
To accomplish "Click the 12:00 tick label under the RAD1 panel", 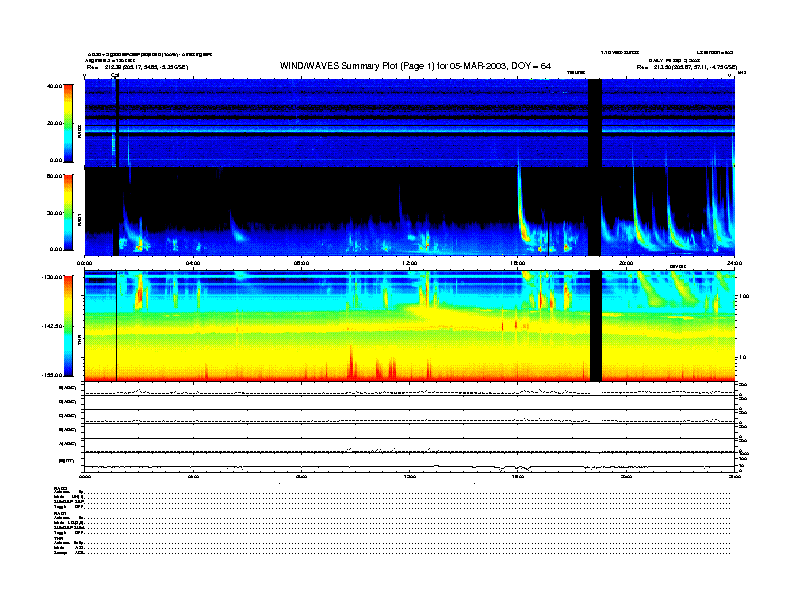I will pyautogui.click(x=410, y=263).
